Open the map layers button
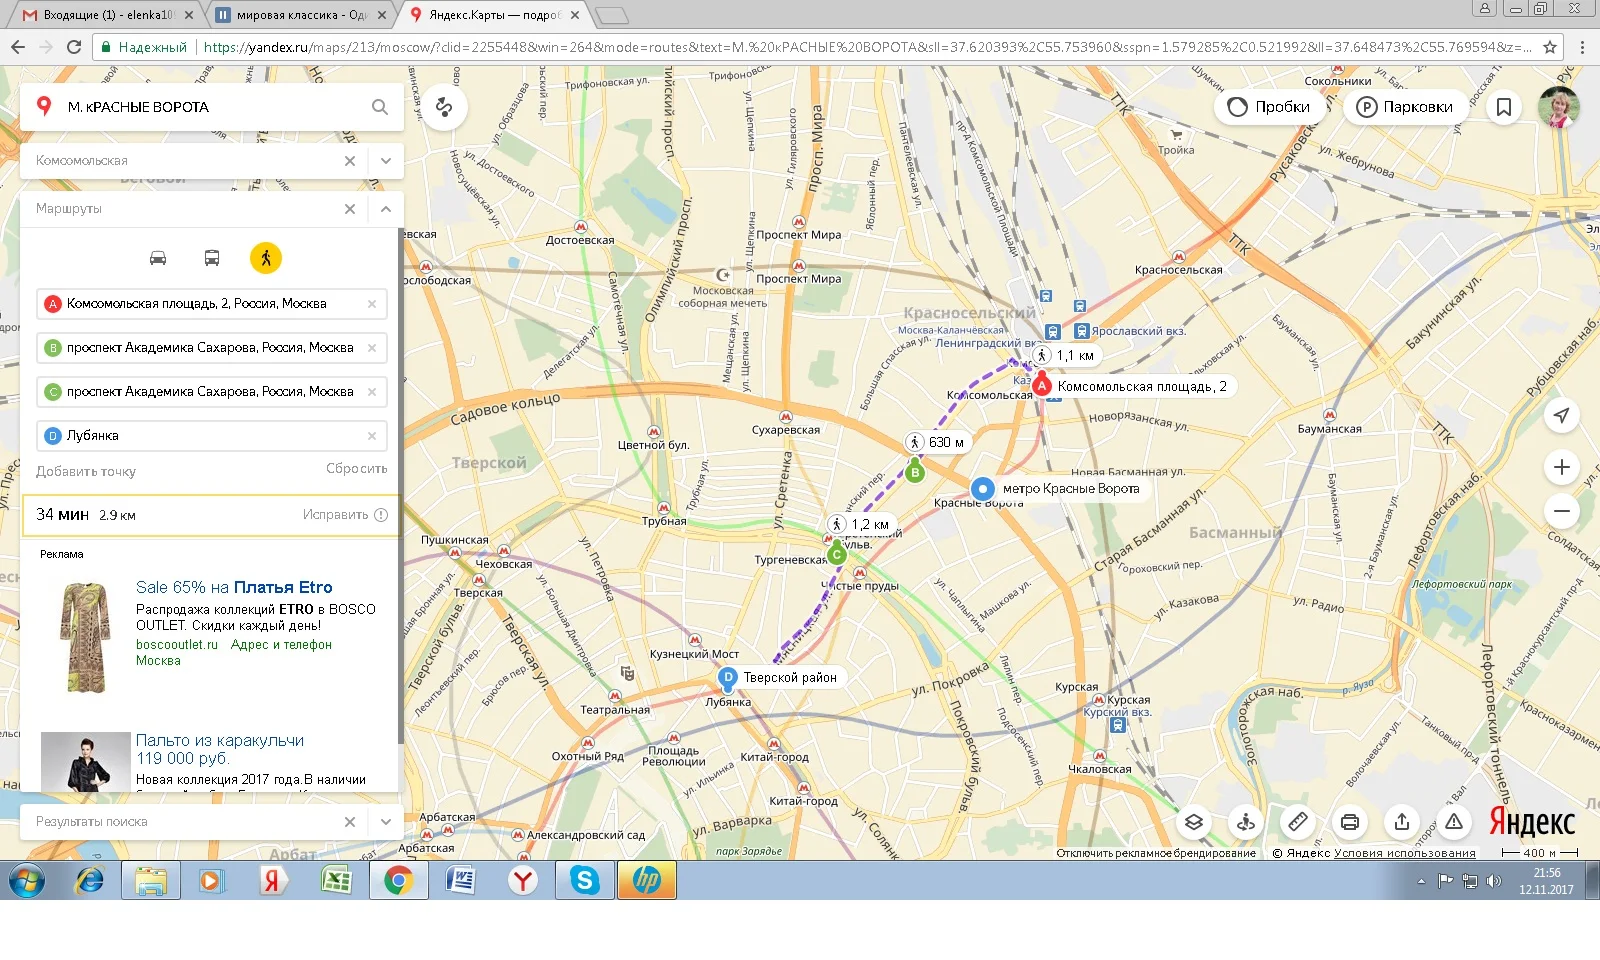Screen dimensions: 1600x960 [x=1194, y=822]
